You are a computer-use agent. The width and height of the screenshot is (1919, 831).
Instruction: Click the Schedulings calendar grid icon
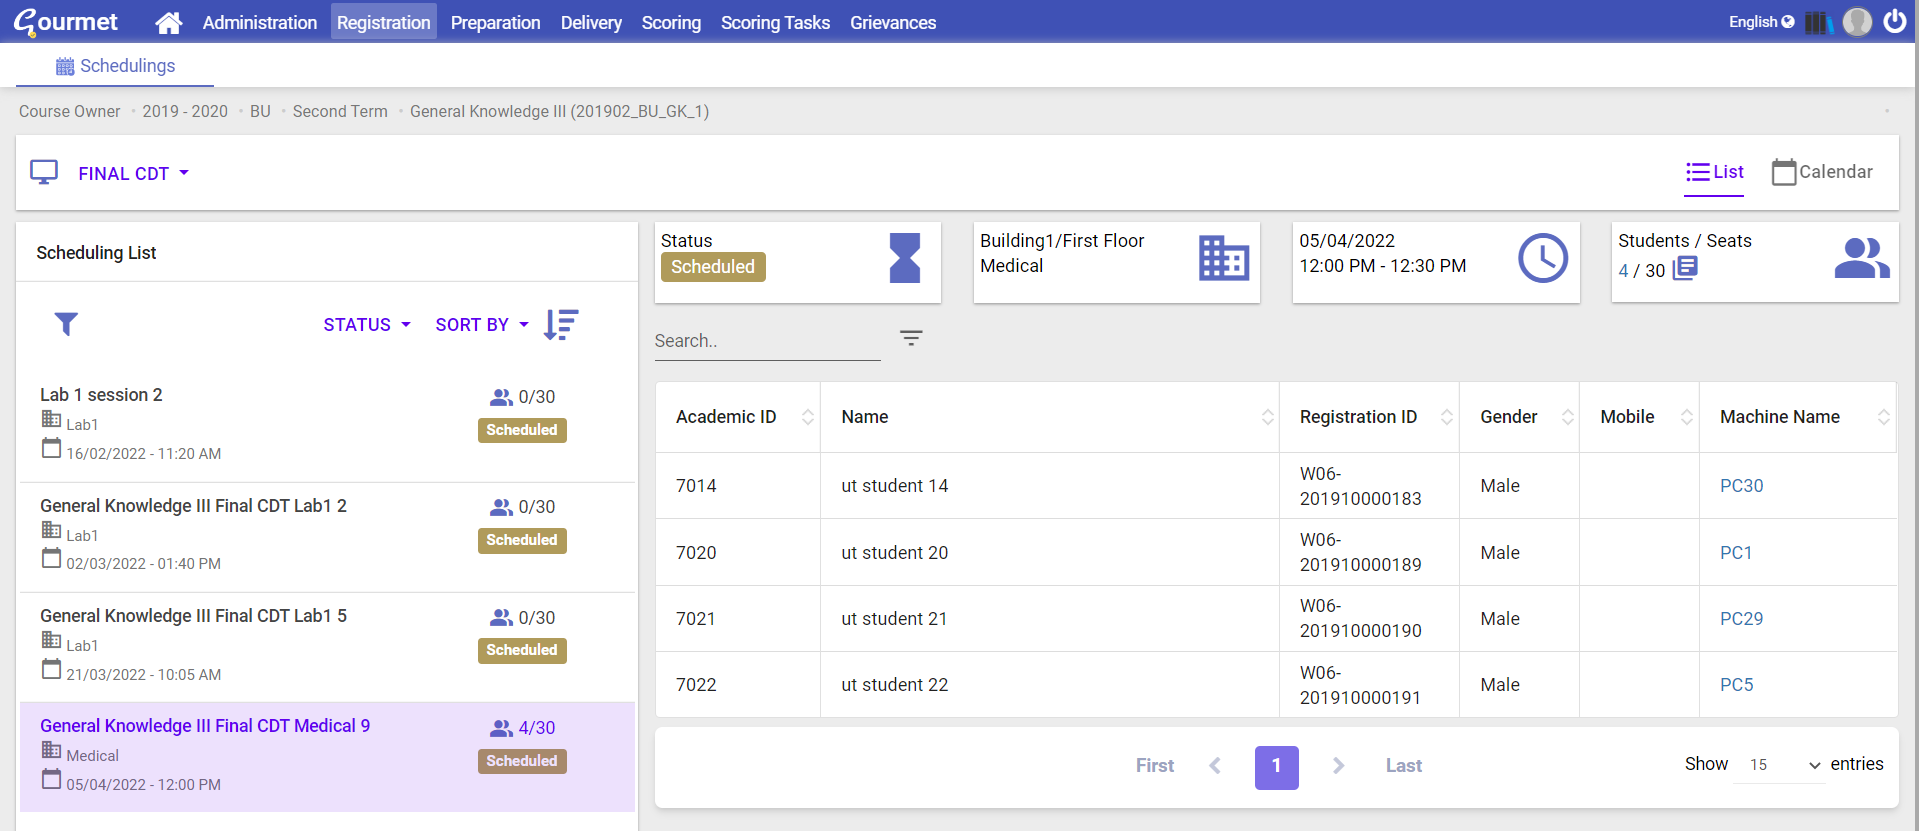[x=65, y=66]
